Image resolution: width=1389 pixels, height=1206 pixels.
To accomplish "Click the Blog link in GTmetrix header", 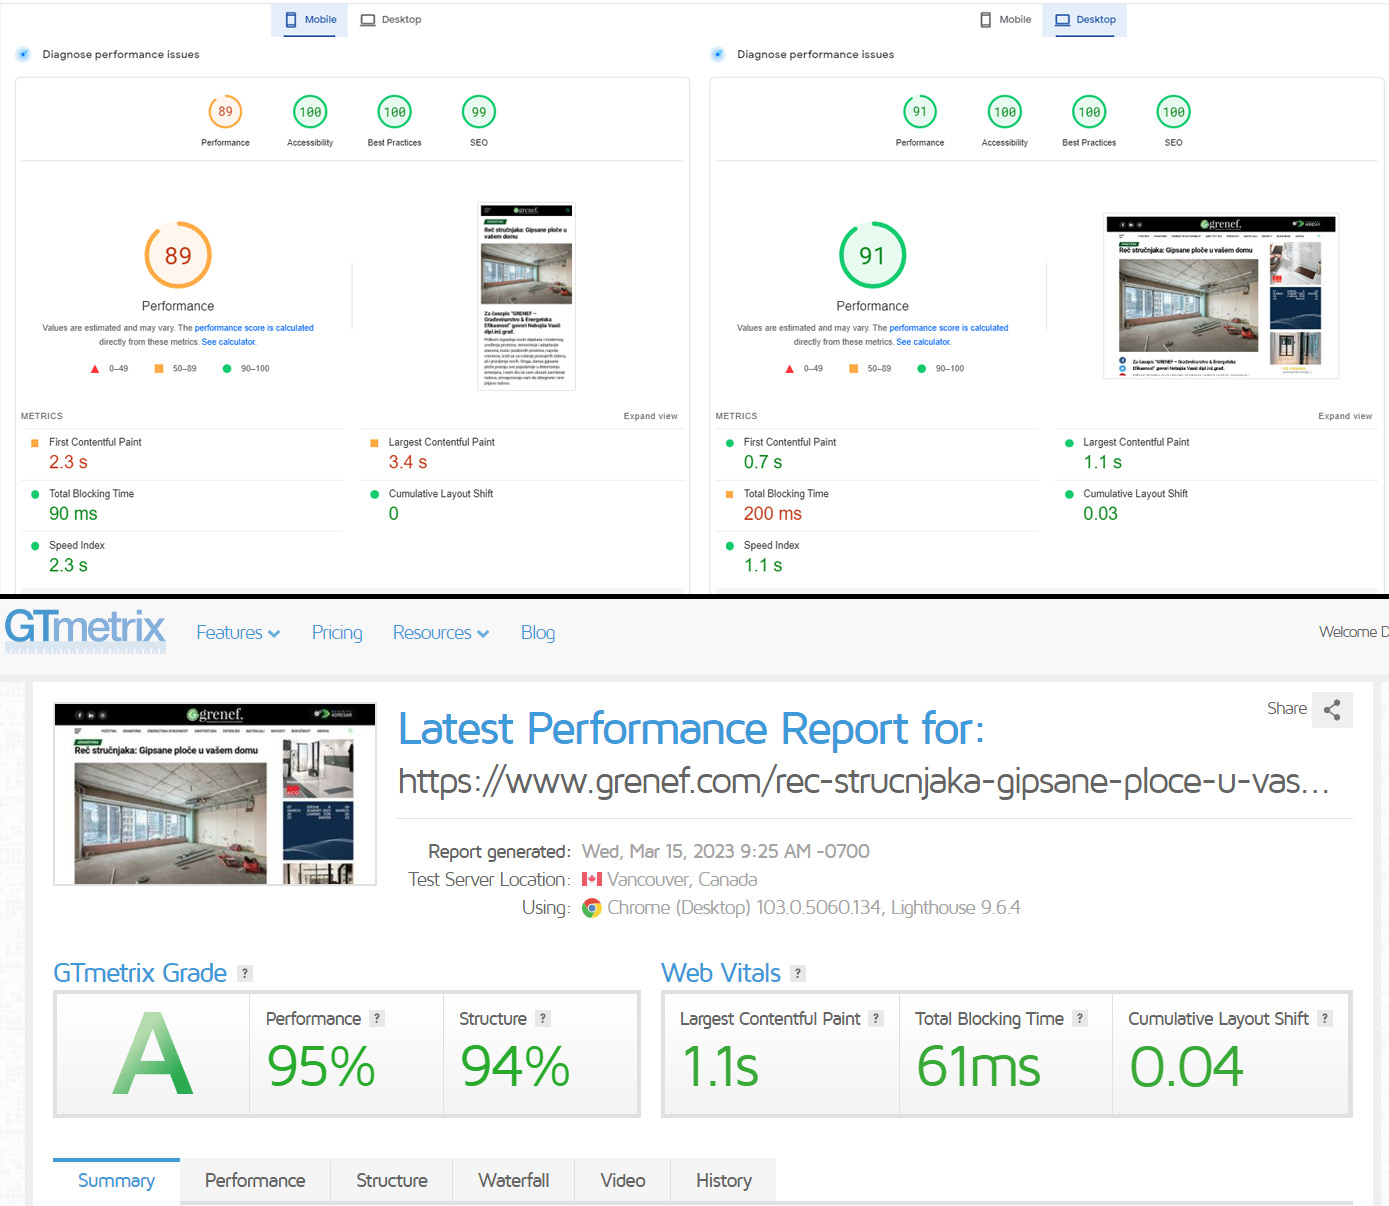I will coord(538,633).
